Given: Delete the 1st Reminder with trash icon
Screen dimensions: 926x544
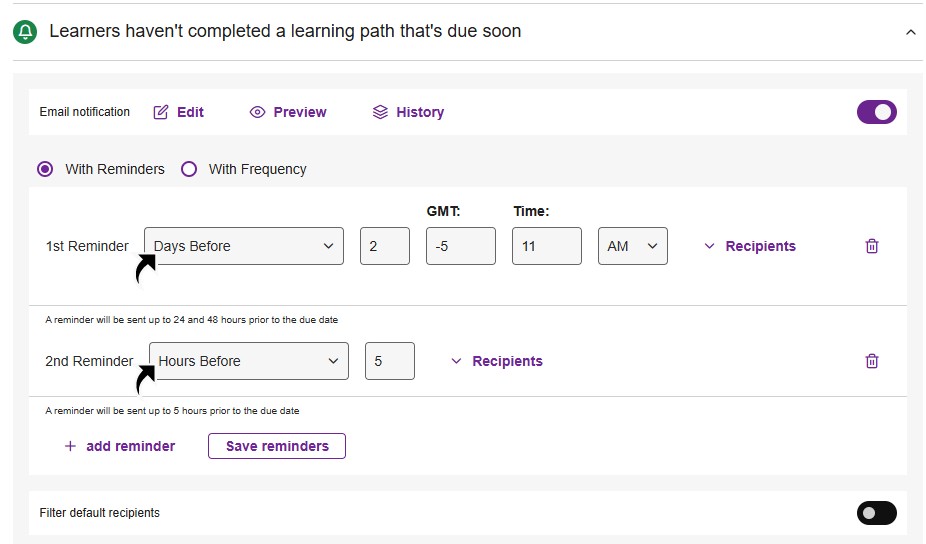Looking at the screenshot, I should [x=872, y=246].
